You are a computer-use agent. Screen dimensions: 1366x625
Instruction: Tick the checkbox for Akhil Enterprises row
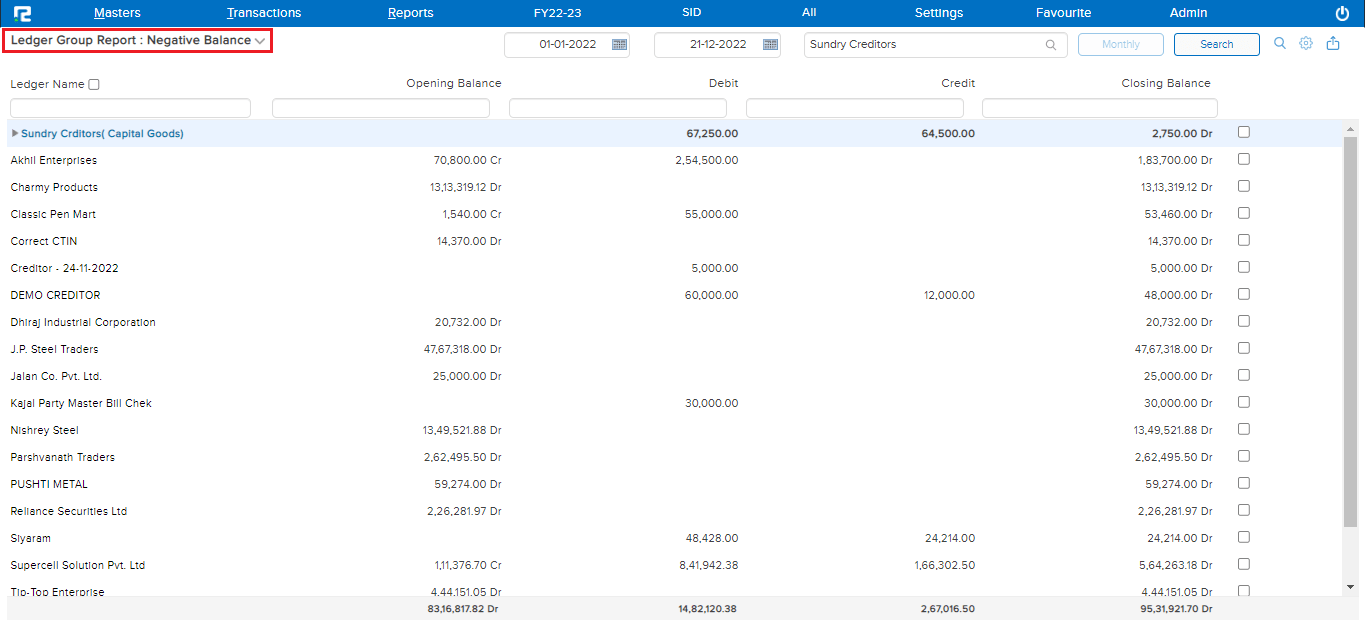(1244, 159)
